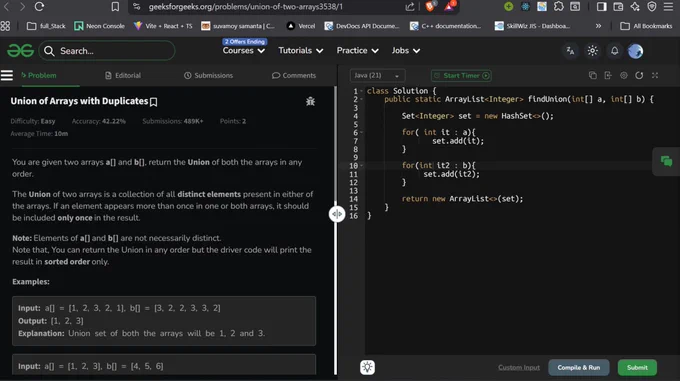680x381 pixels.
Task: Open the VPN shield icon
Action: point(651,7)
